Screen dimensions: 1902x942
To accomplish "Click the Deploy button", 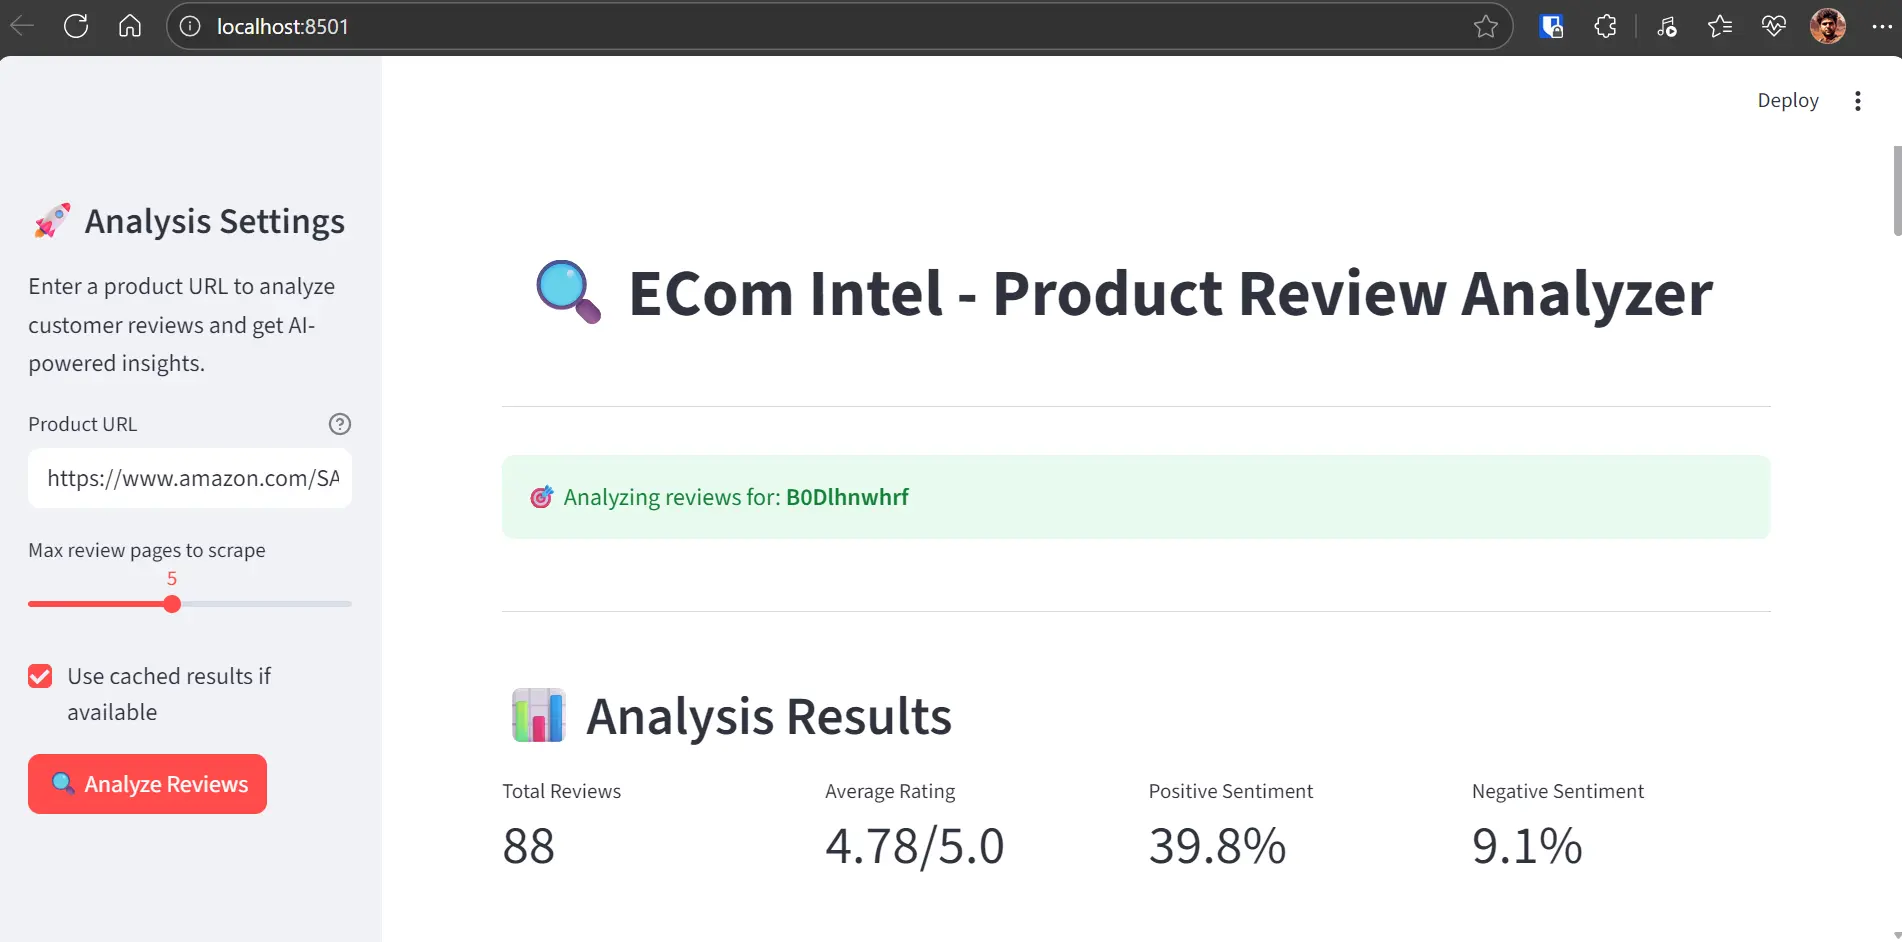I will coord(1788,100).
